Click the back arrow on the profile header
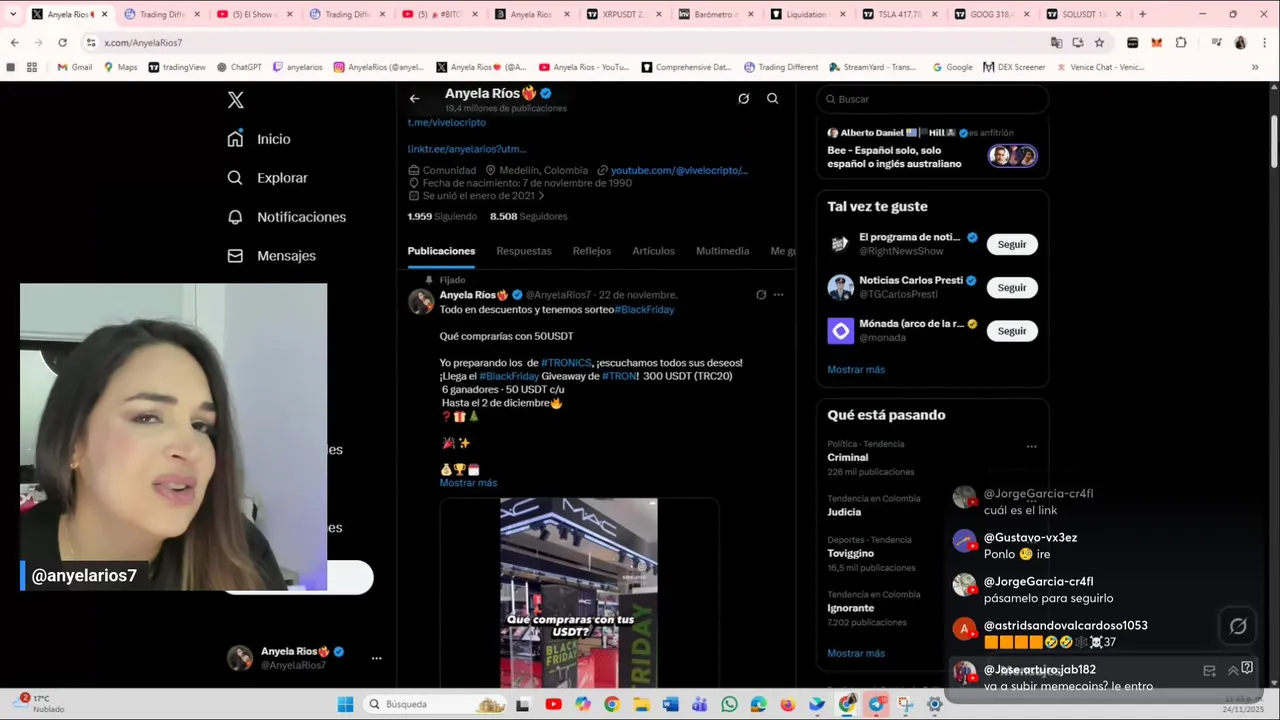 tap(414, 98)
